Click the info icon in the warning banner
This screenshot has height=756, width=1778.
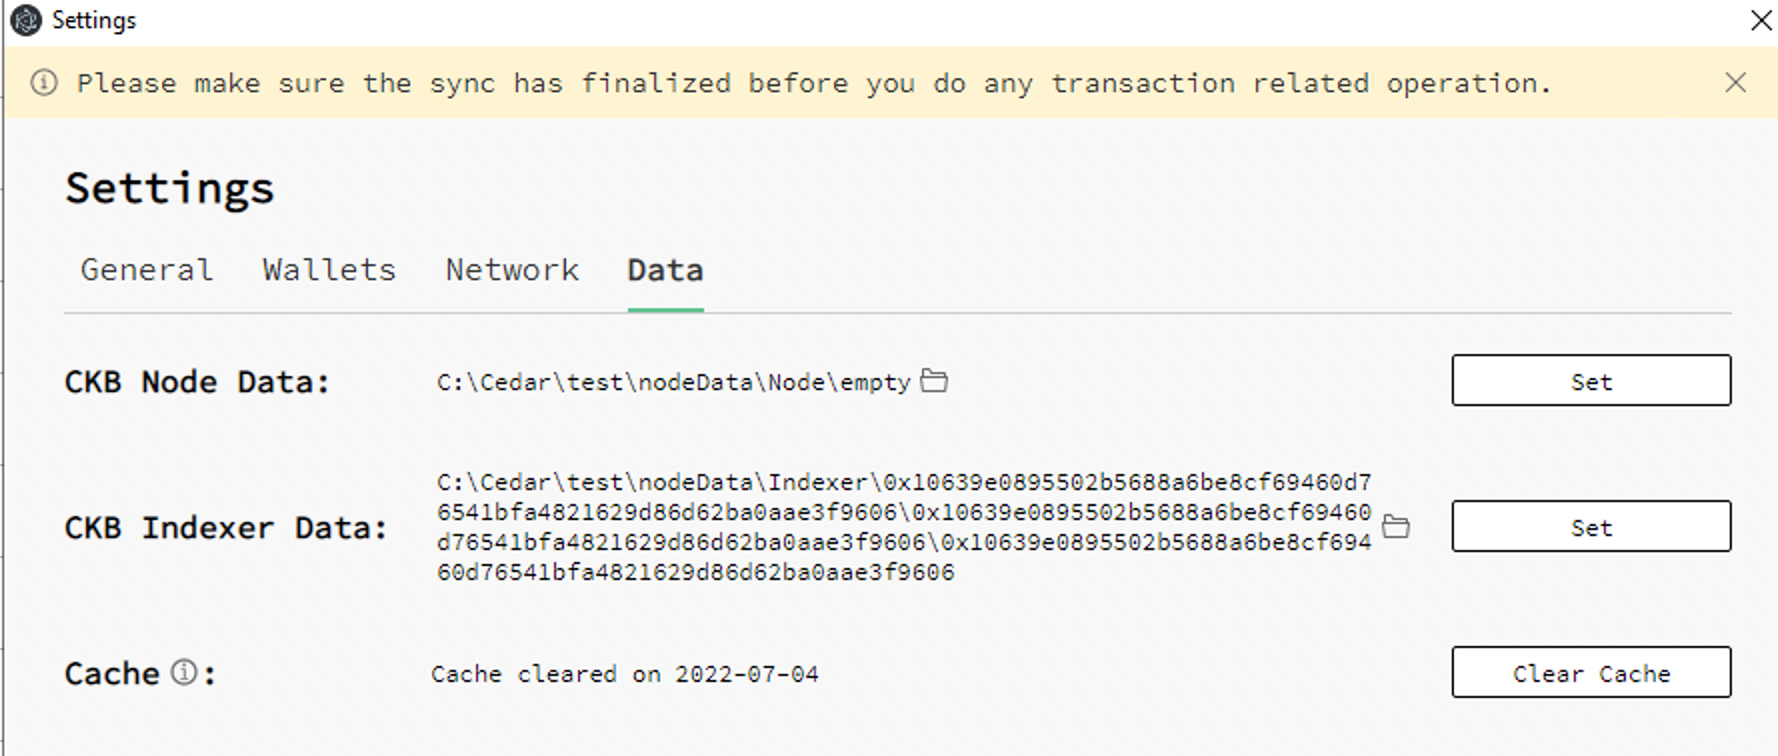click(x=44, y=83)
